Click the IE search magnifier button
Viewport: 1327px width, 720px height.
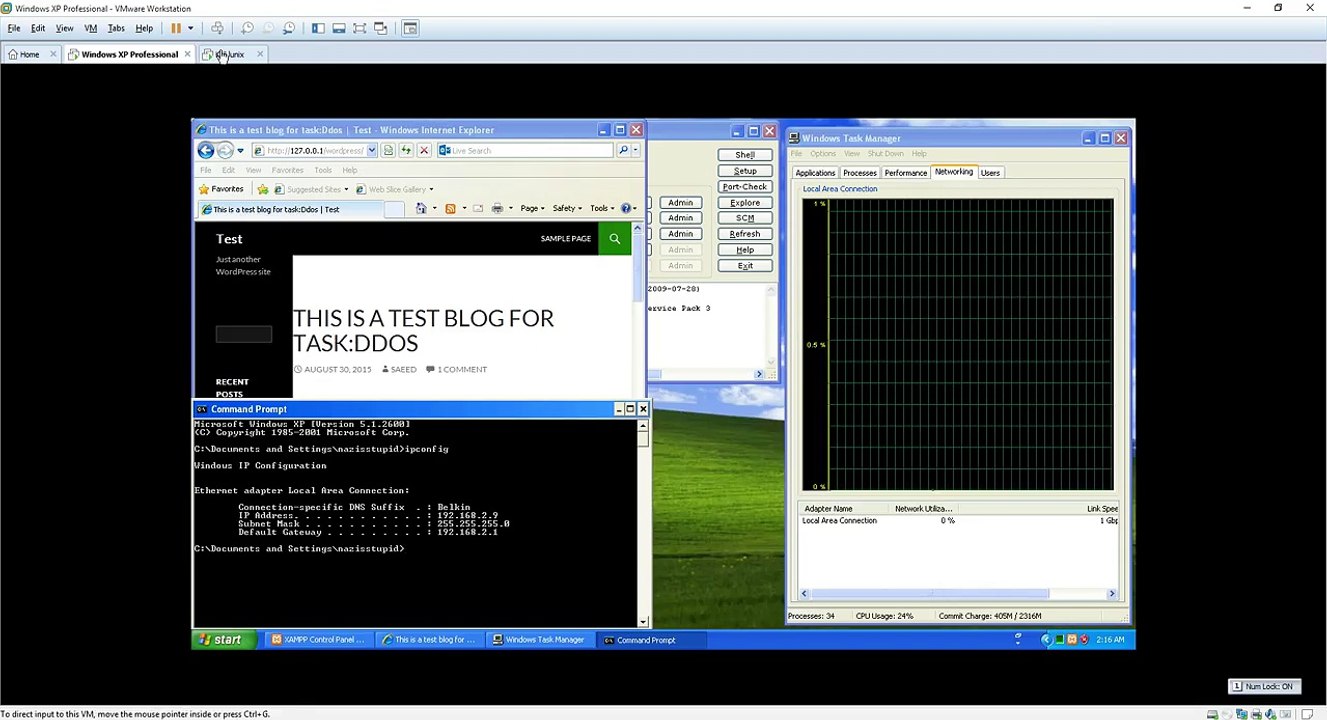pos(623,150)
